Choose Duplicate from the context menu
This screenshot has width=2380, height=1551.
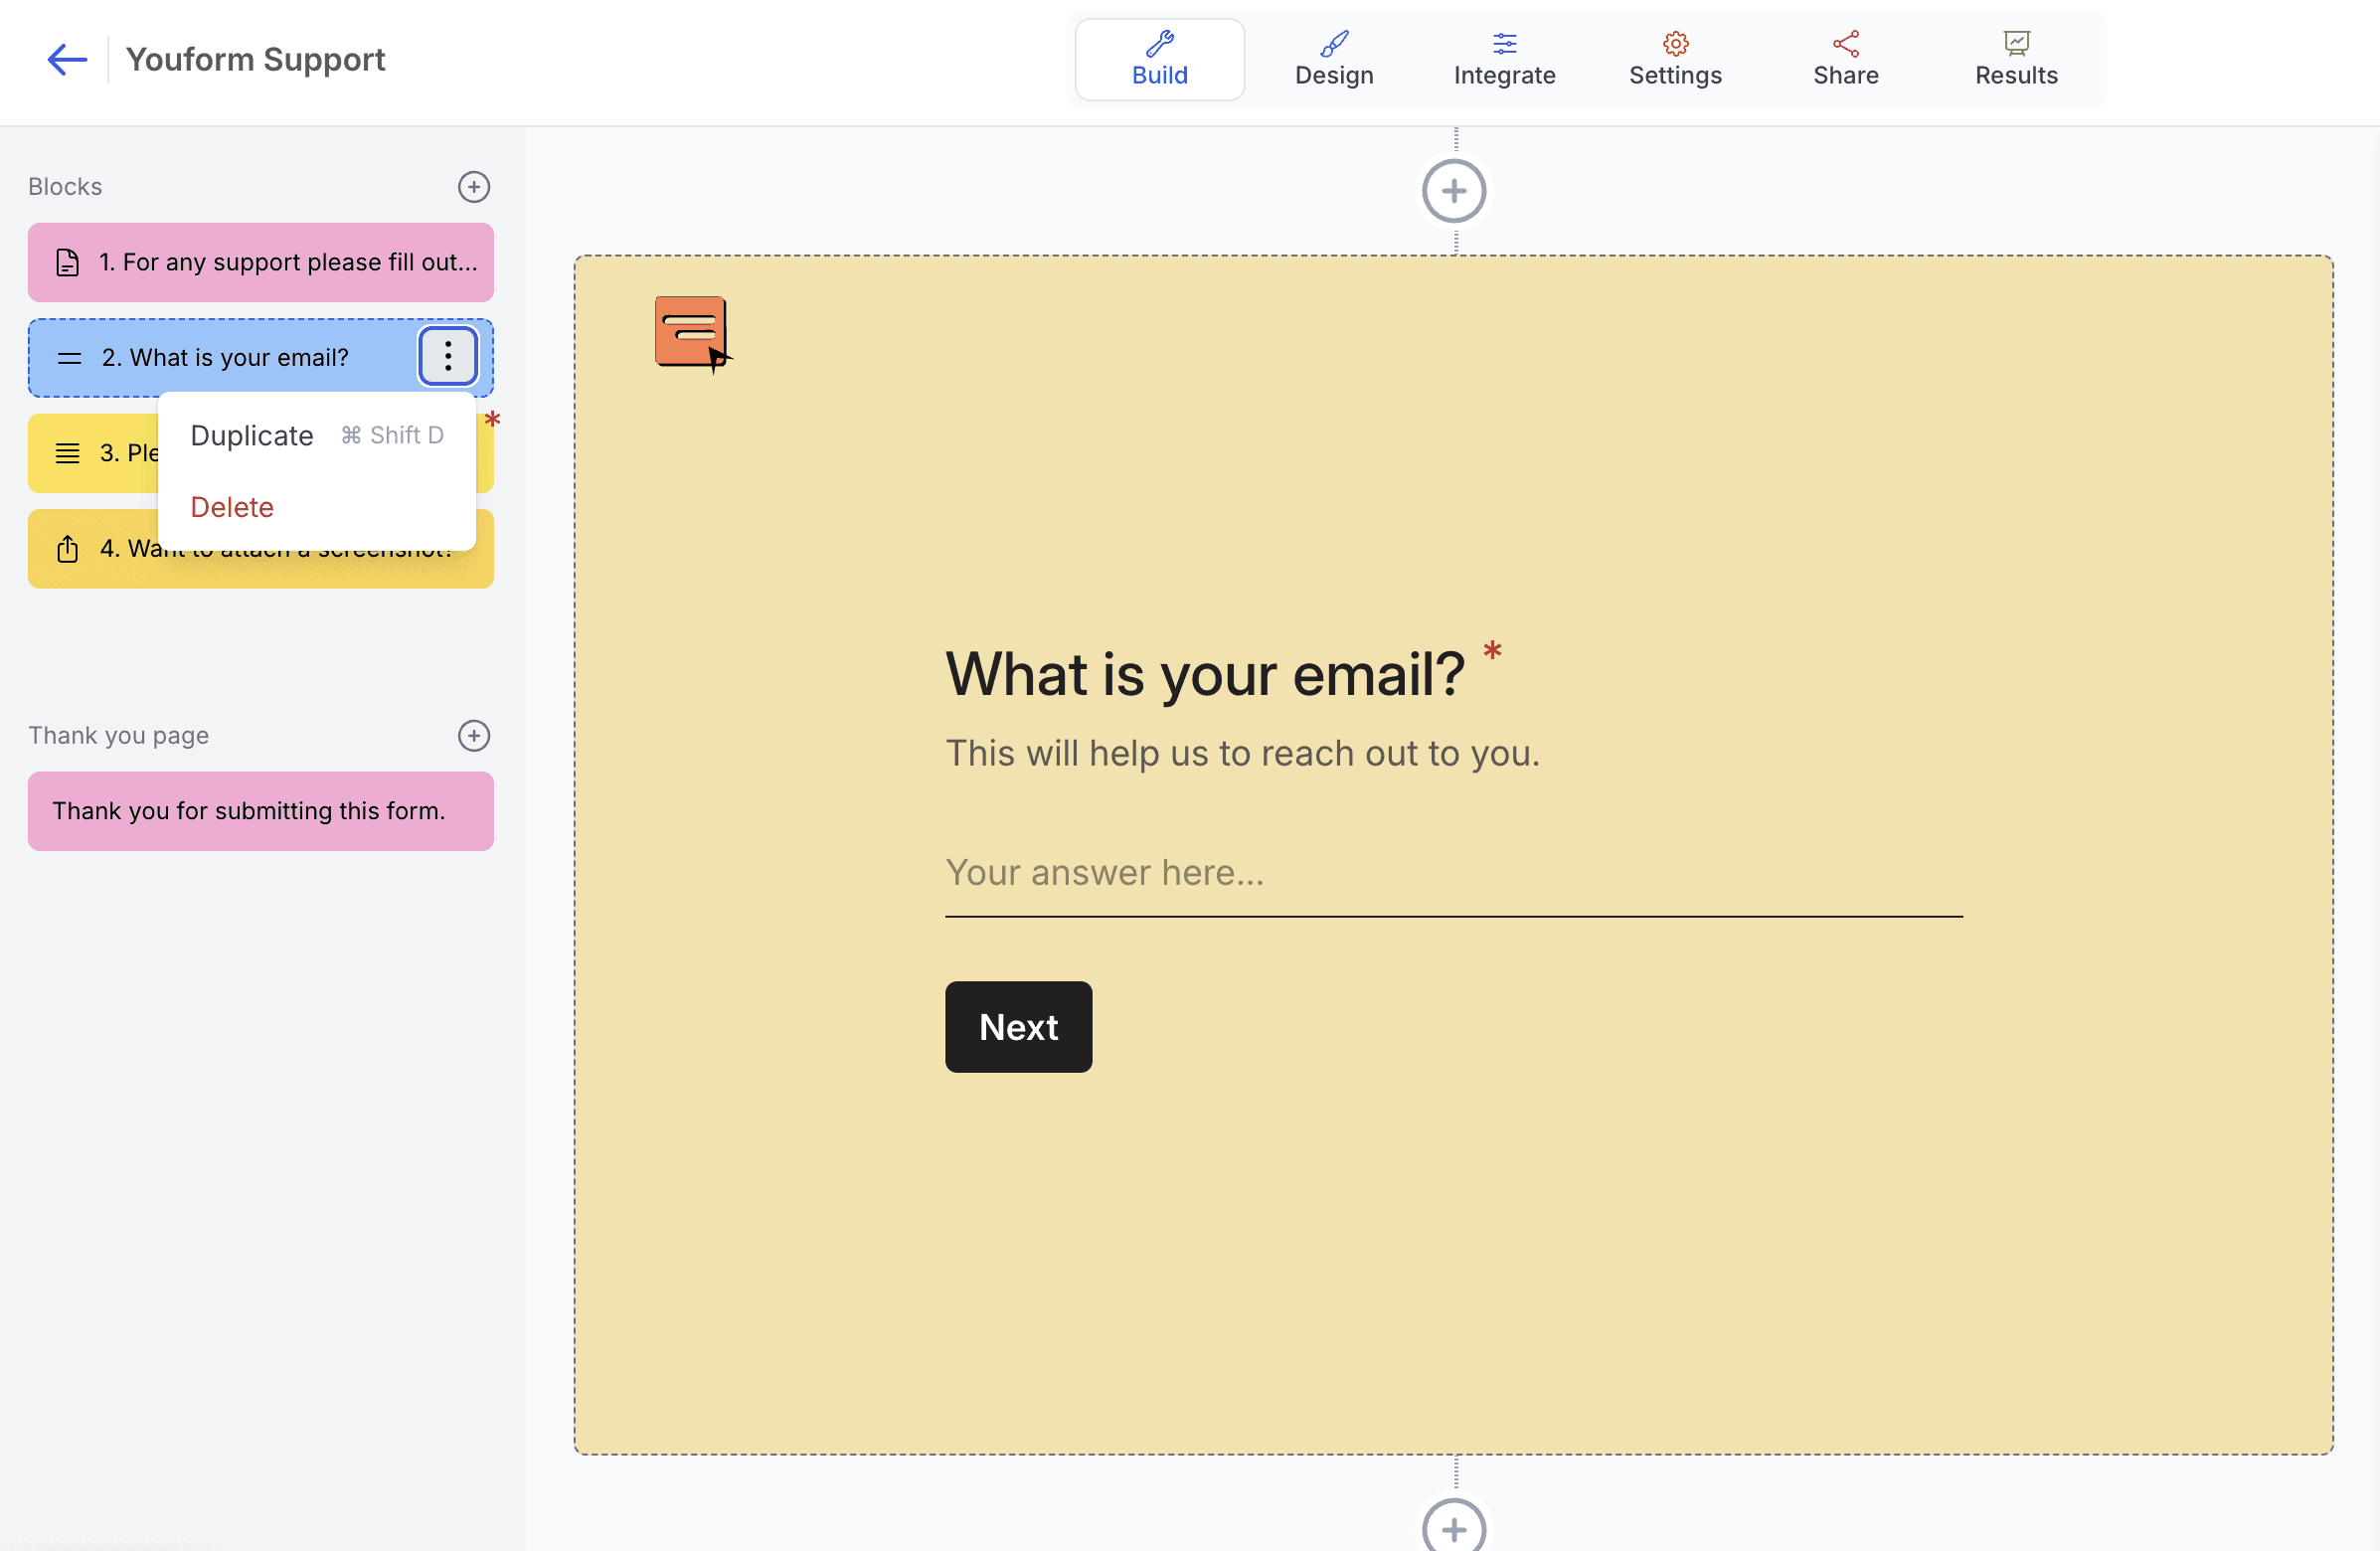[316, 435]
